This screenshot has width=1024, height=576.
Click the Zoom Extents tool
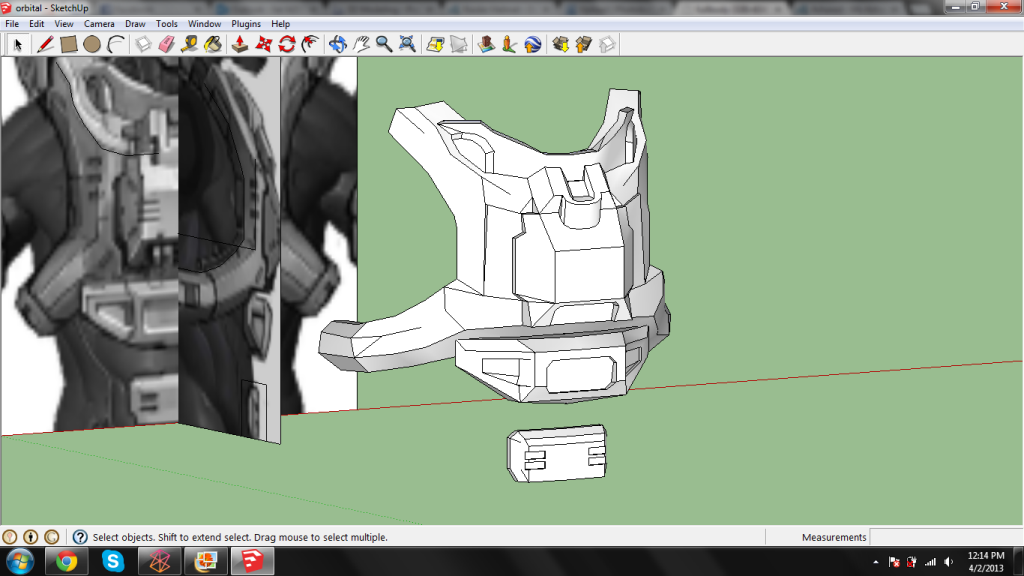(408, 44)
